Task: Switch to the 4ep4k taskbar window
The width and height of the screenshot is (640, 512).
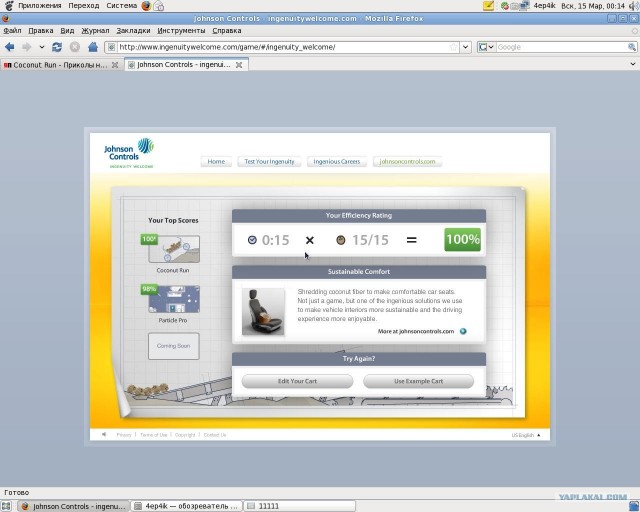Action: pos(187,506)
